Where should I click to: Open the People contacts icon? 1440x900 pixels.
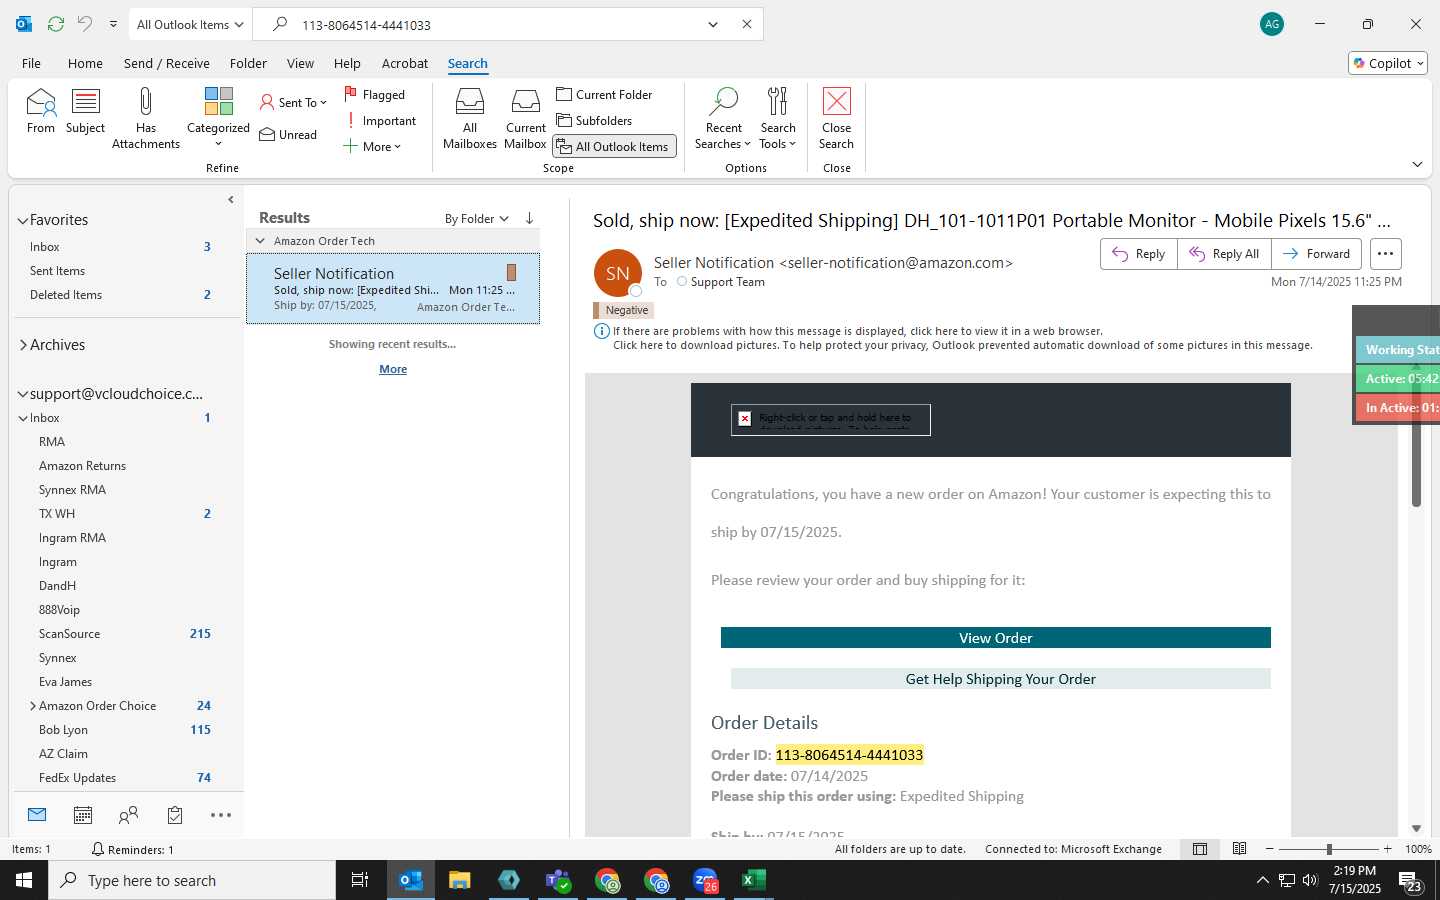point(128,815)
